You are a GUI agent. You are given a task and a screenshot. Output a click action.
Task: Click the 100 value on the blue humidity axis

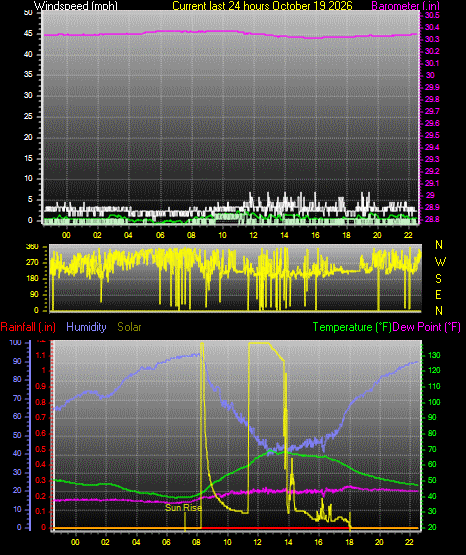coord(16,342)
